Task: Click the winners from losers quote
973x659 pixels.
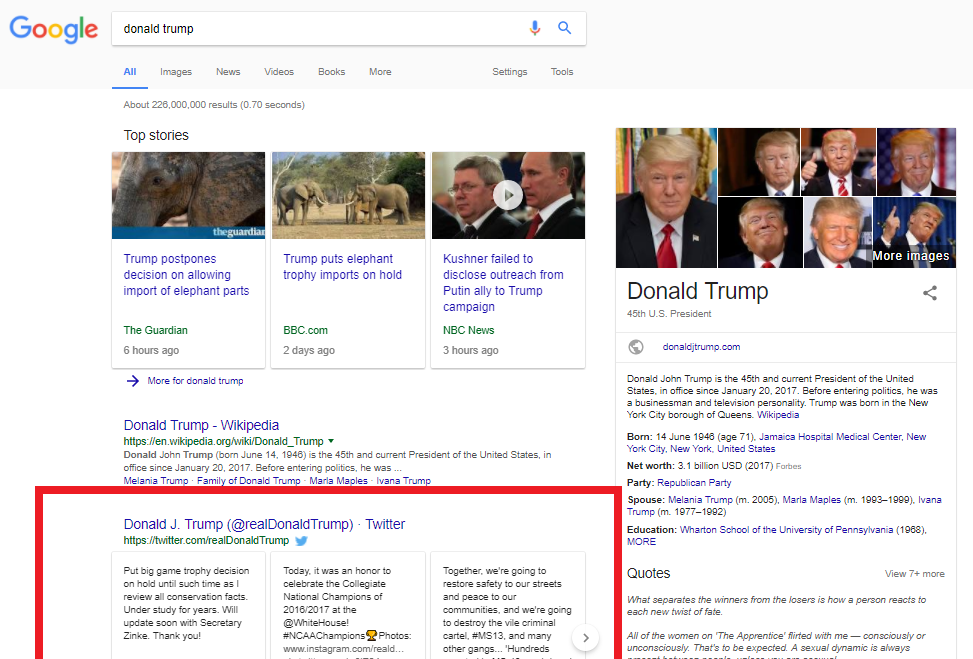Action: tap(776, 606)
